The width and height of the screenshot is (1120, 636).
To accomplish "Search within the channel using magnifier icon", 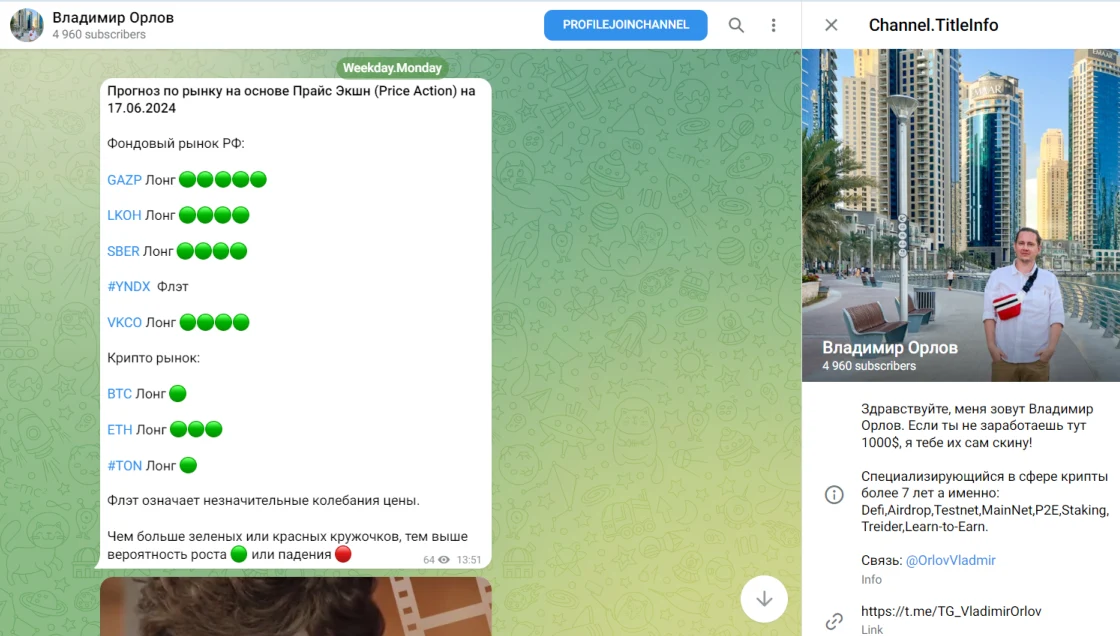I will pos(736,25).
